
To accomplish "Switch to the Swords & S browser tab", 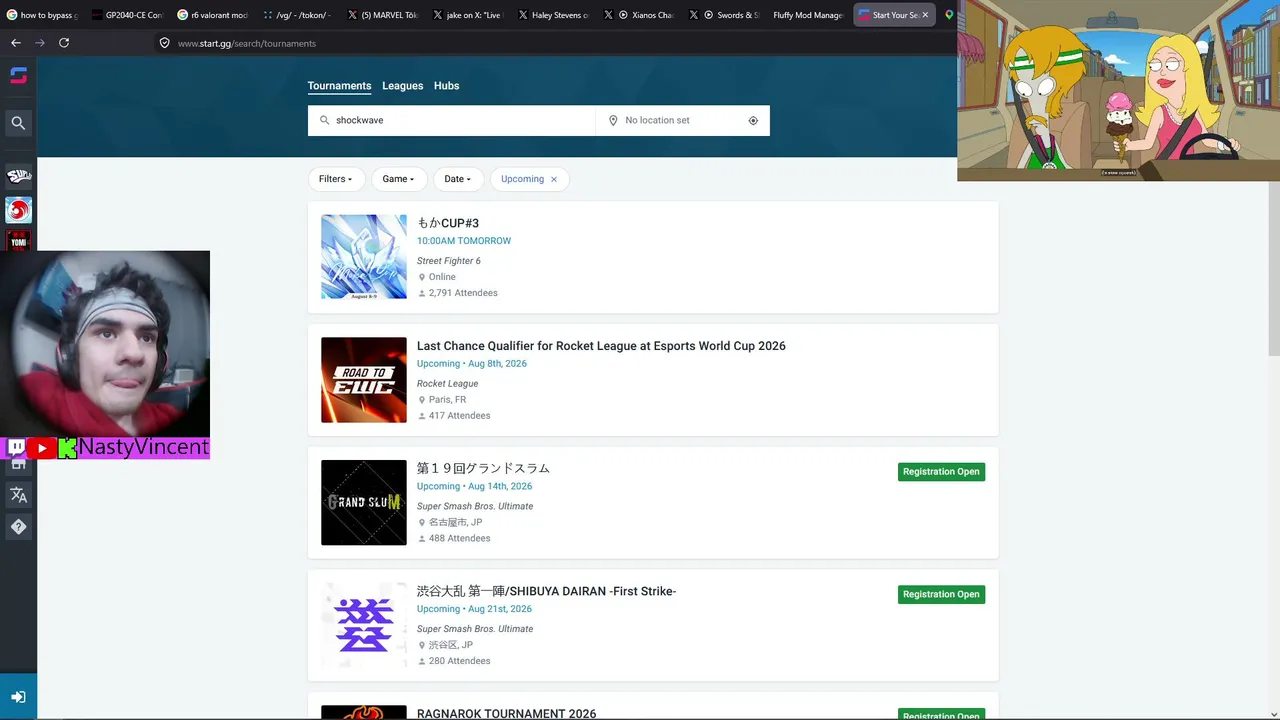I will 723,15.
